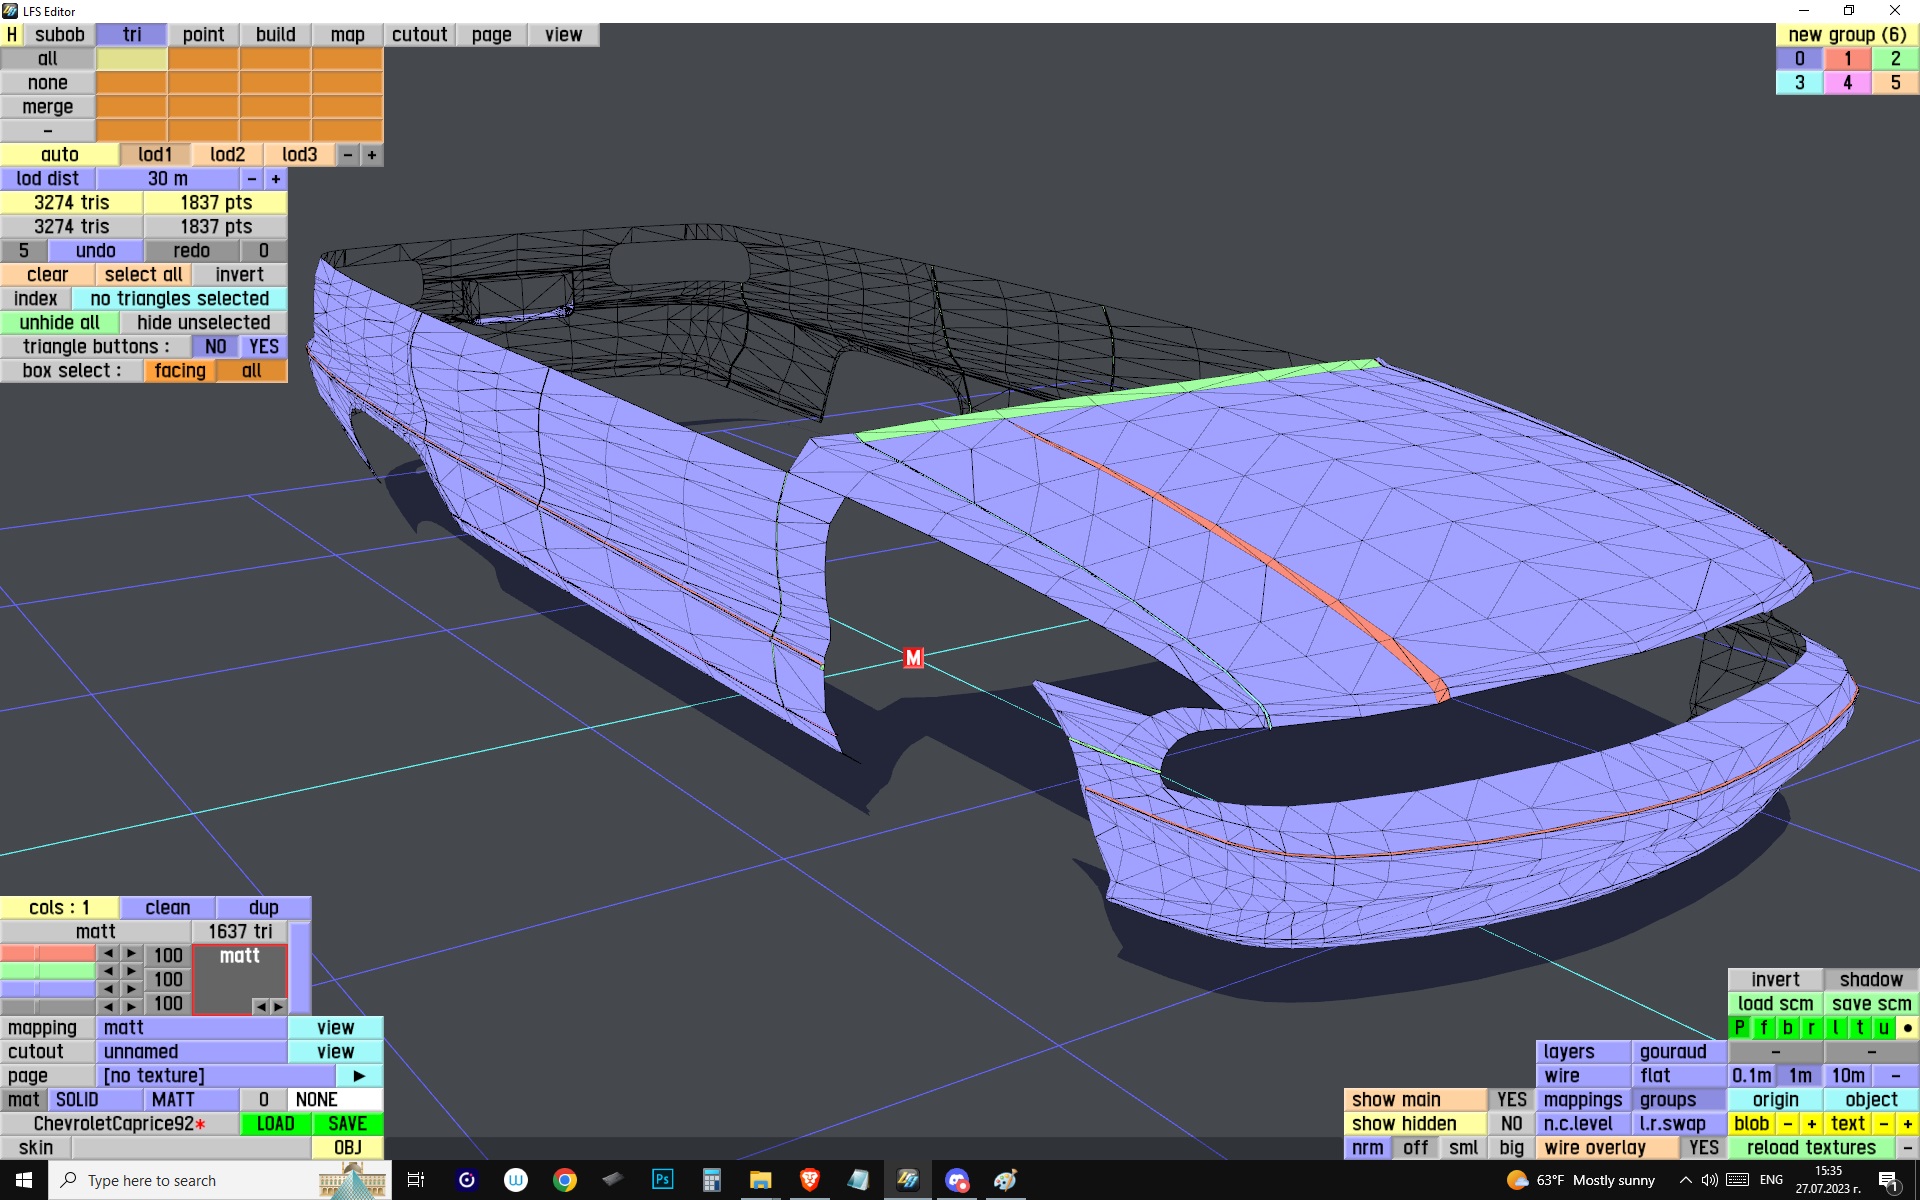Click the red M marker in viewport
Image resolution: width=1920 pixels, height=1200 pixels.
(x=913, y=658)
